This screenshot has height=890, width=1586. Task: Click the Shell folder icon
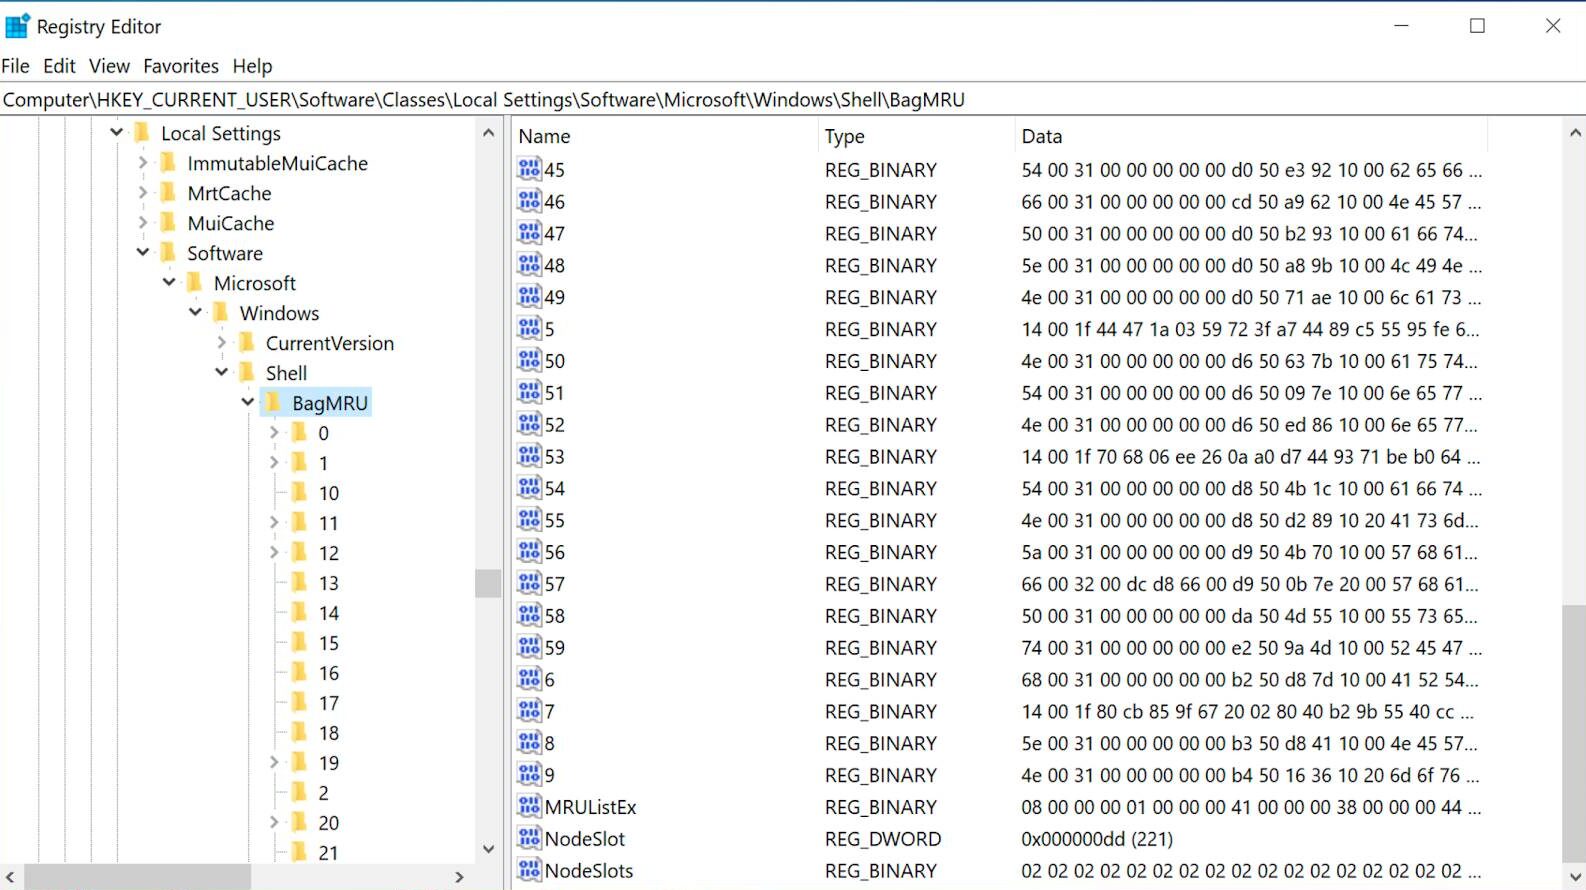[248, 373]
